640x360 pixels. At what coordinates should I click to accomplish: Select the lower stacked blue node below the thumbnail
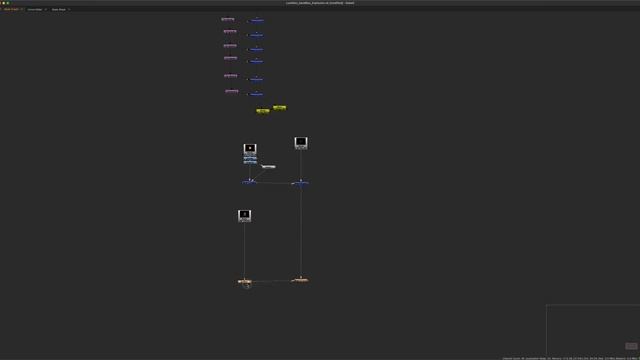(250, 162)
